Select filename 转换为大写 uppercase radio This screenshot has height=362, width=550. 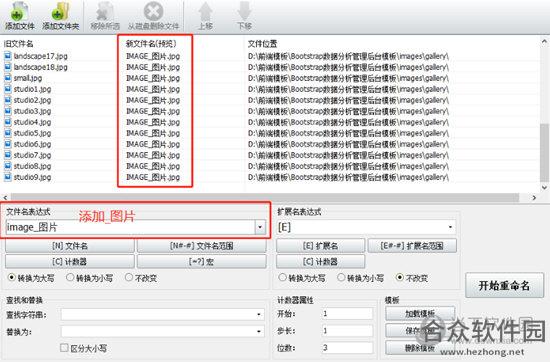pyautogui.click(x=12, y=278)
